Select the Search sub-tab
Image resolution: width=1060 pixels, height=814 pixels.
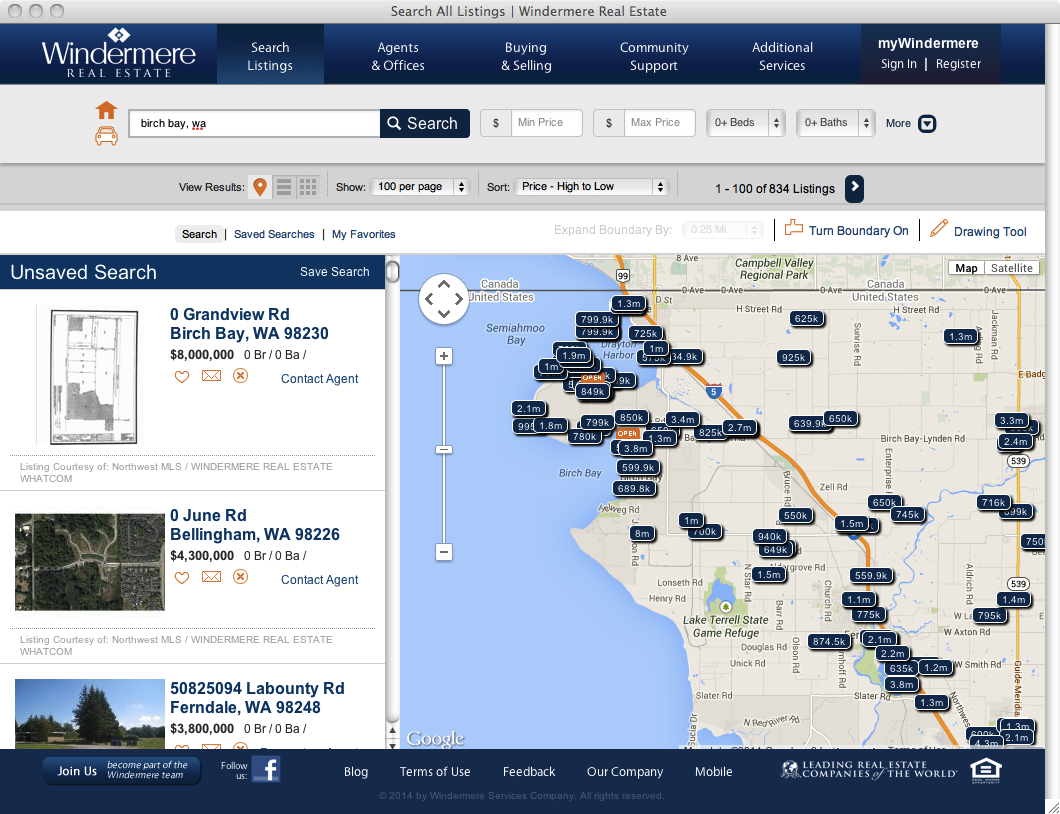[x=199, y=234]
